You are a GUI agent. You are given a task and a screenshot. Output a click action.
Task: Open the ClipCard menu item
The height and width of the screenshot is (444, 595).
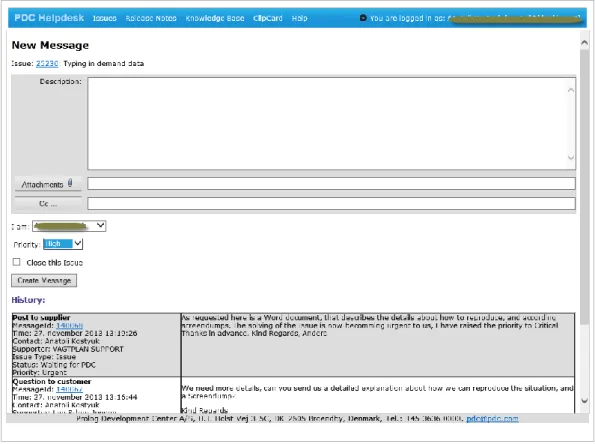[x=268, y=18]
